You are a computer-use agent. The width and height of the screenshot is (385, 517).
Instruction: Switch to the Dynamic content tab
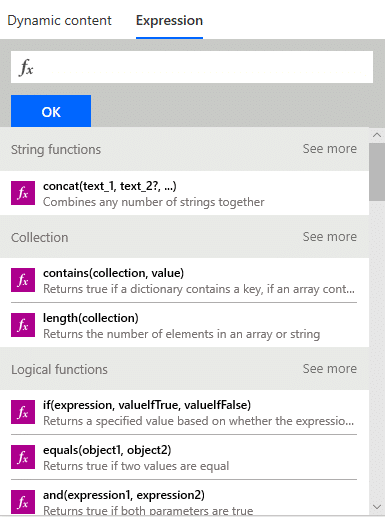[x=59, y=21]
